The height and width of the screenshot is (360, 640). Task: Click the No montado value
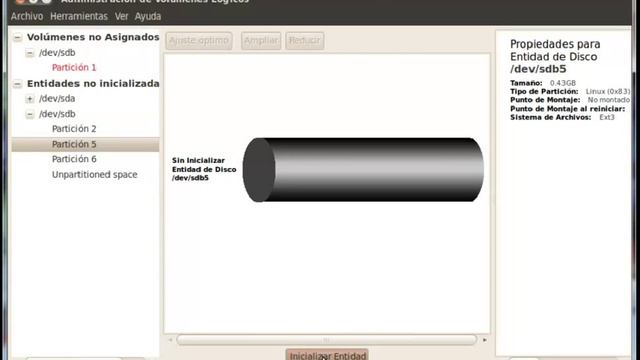pos(609,100)
